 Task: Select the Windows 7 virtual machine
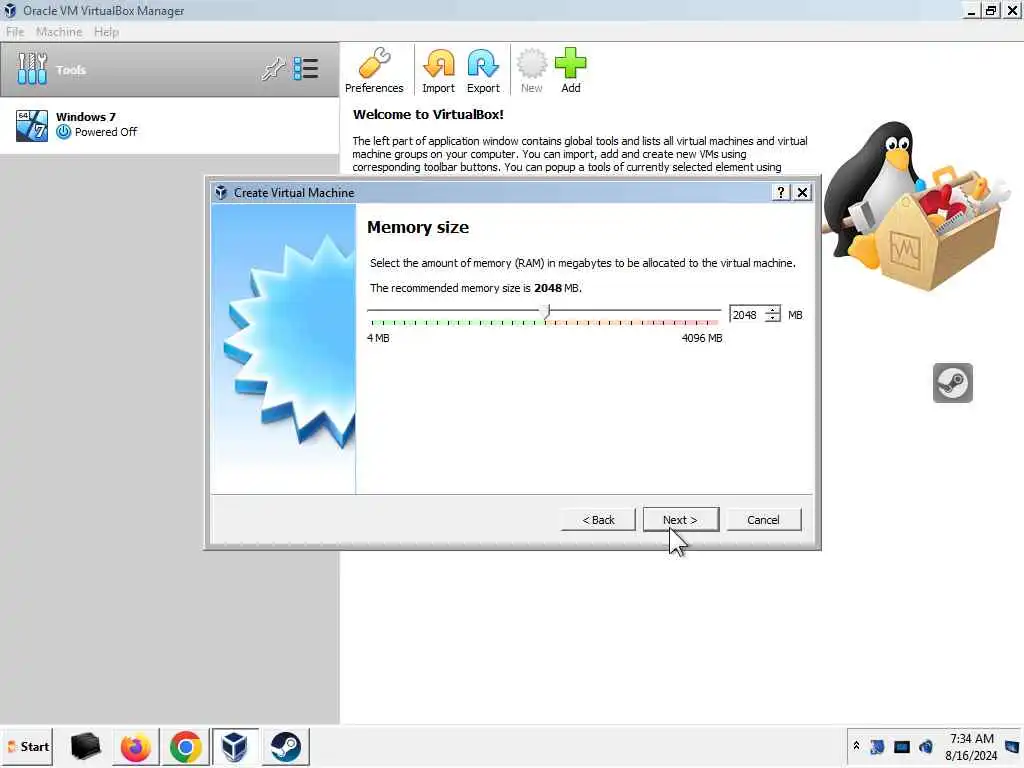click(170, 125)
